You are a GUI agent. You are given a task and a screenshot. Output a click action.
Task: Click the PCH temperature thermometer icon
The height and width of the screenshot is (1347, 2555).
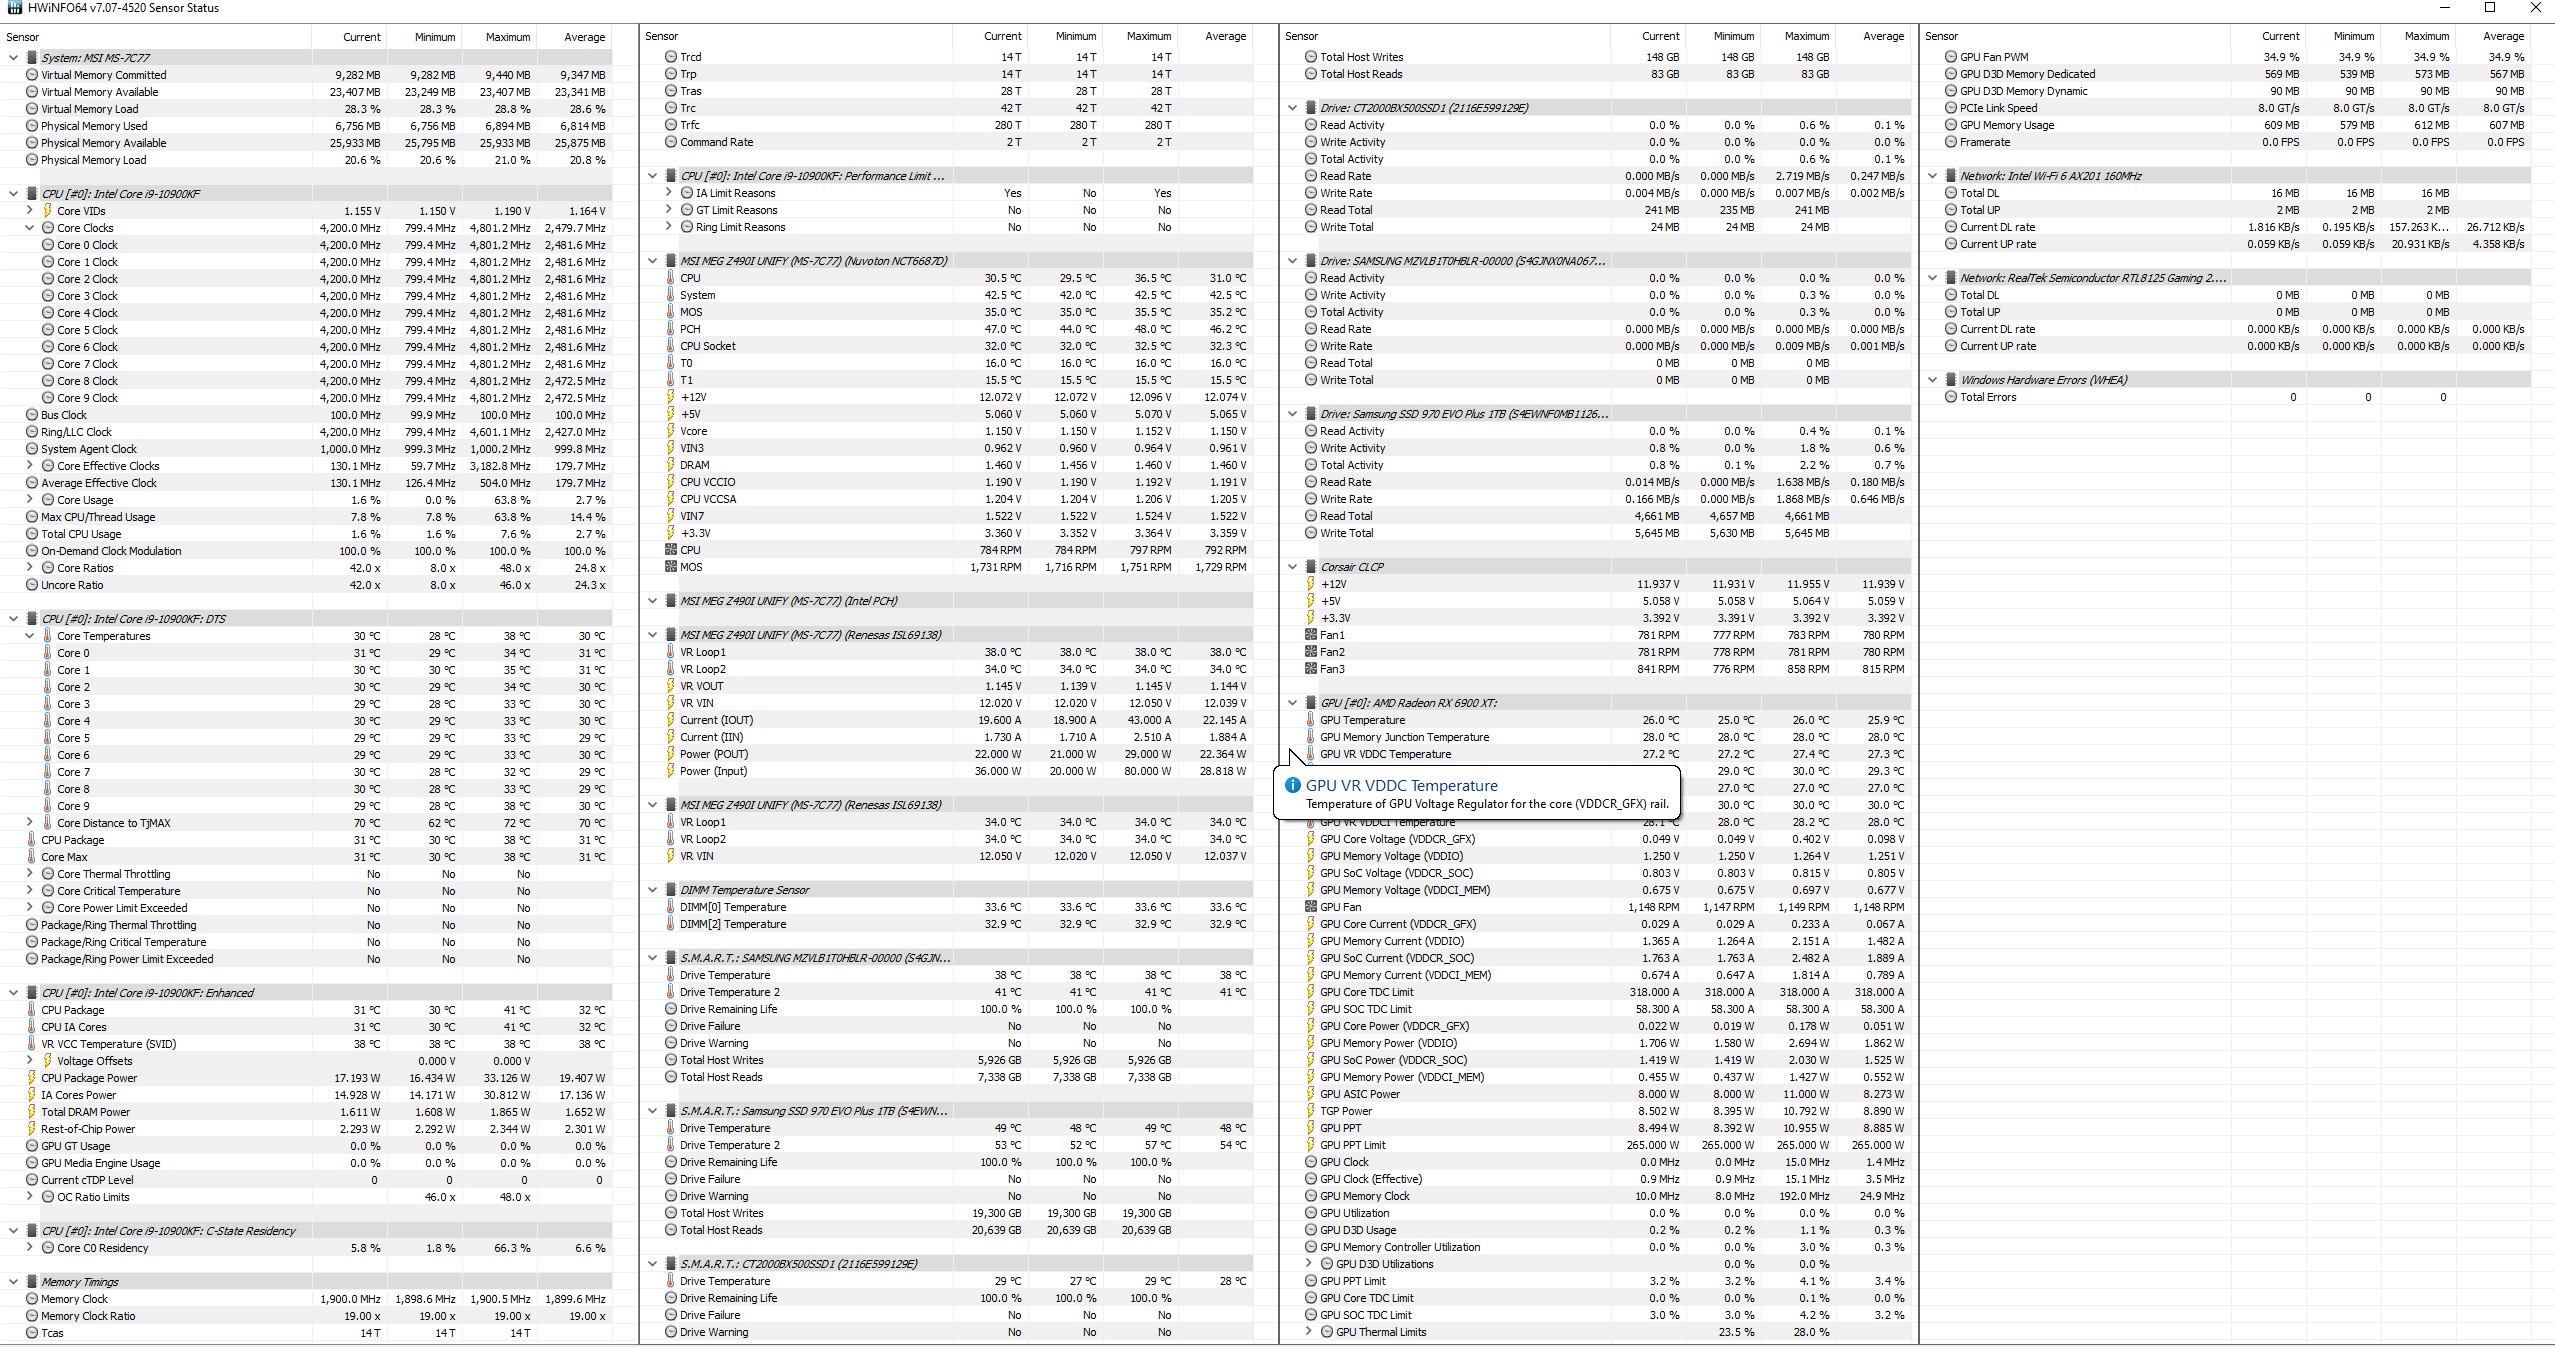click(671, 329)
